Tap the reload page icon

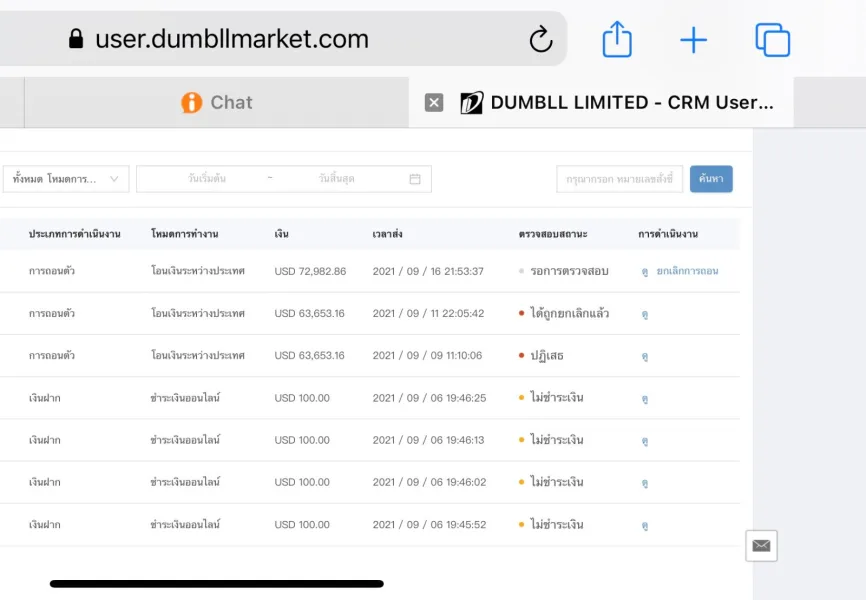(x=540, y=40)
